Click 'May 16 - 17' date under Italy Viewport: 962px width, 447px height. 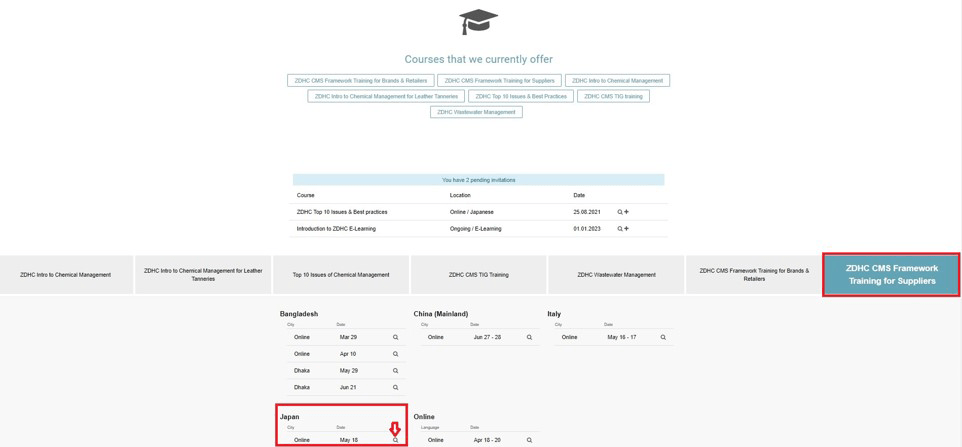click(621, 337)
